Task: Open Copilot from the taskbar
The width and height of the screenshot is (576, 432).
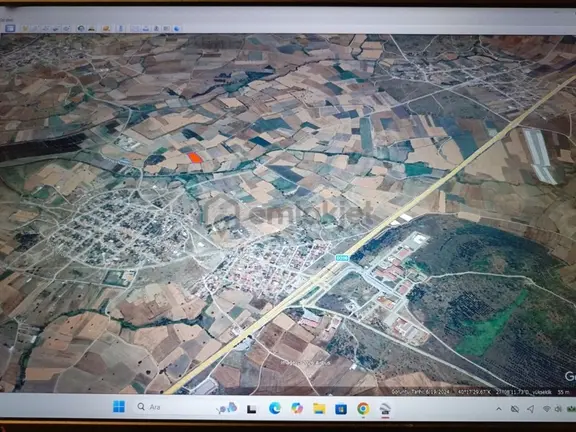Action: click(x=296, y=408)
